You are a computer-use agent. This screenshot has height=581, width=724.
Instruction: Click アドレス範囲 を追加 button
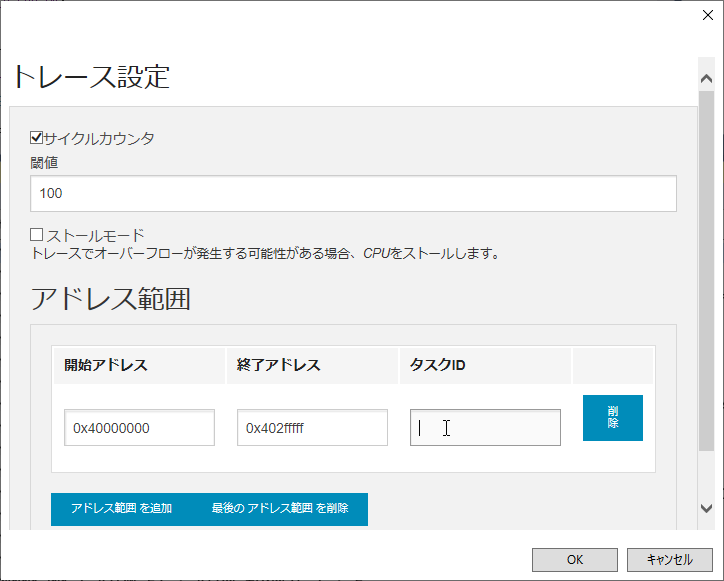click(121, 509)
